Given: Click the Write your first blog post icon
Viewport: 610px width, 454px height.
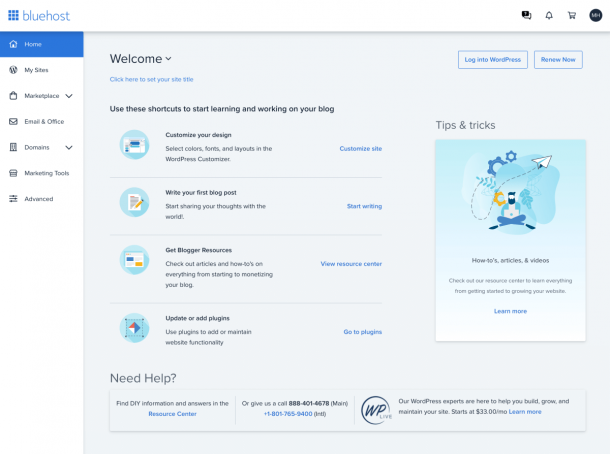Looking at the screenshot, I should [x=134, y=202].
